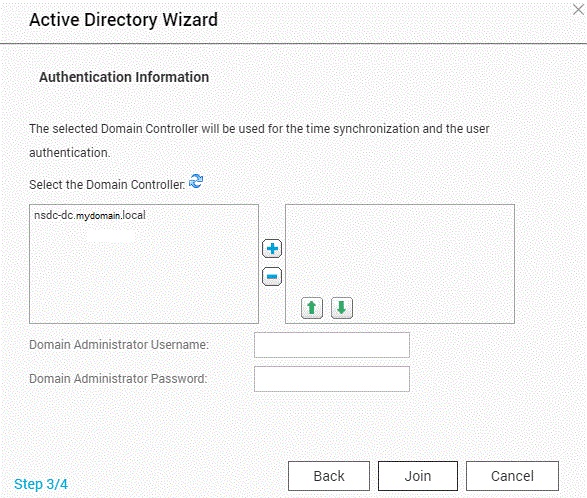The height and width of the screenshot is (498, 587).
Task: Click the Domain Administrator Password label
Action: tap(118, 379)
